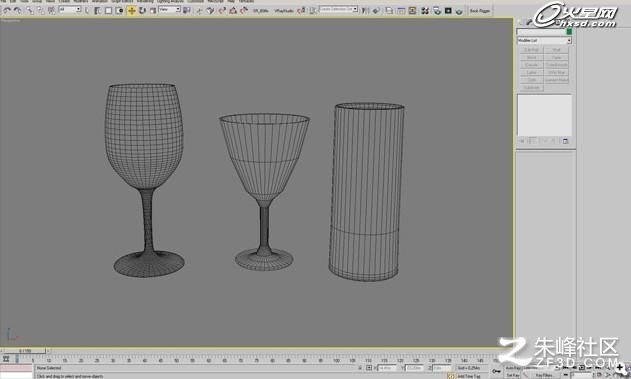This screenshot has height=379, width=631.
Task: Click the Configure Modifier Sets icon
Action: click(x=565, y=141)
